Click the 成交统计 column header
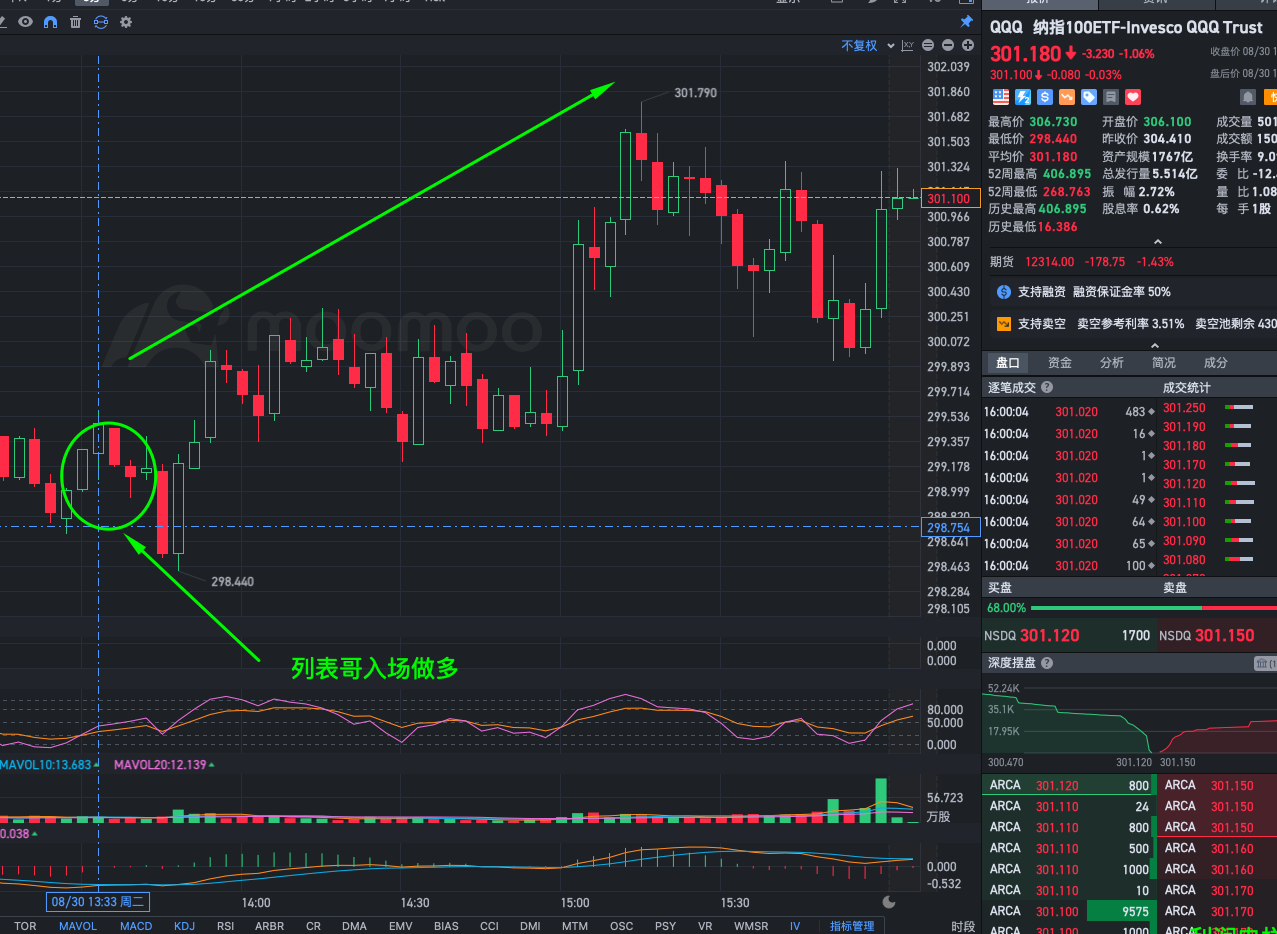1277x934 pixels. click(x=1186, y=388)
